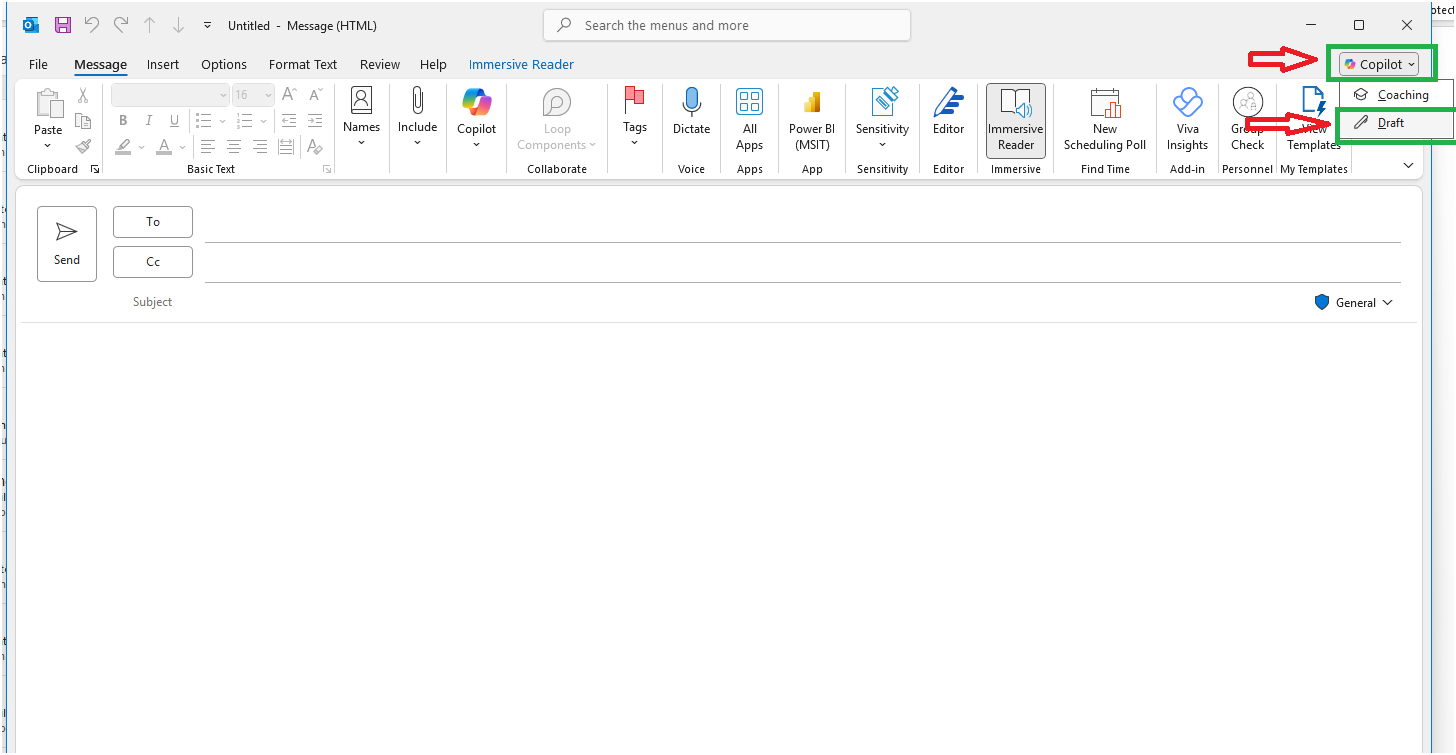Activate the Format Painter brush
1456x755 pixels.
83,146
